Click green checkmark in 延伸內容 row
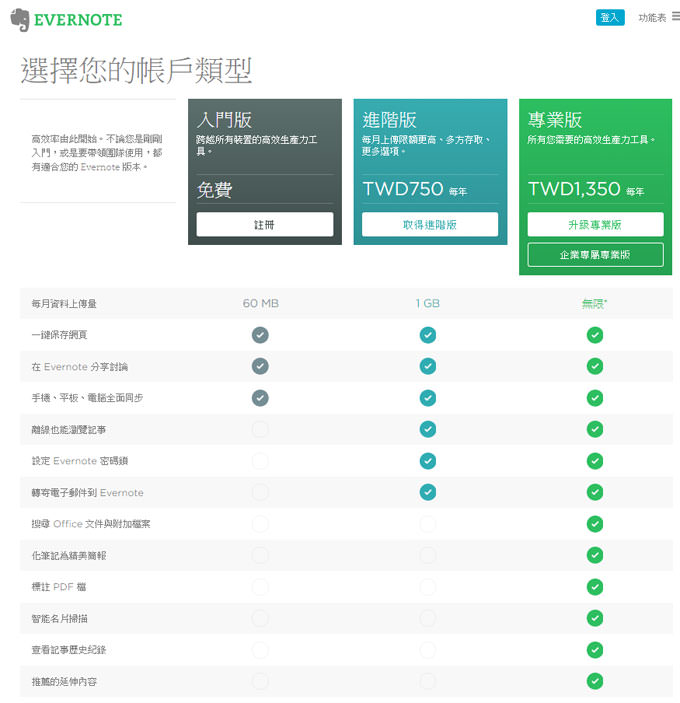 (x=595, y=681)
